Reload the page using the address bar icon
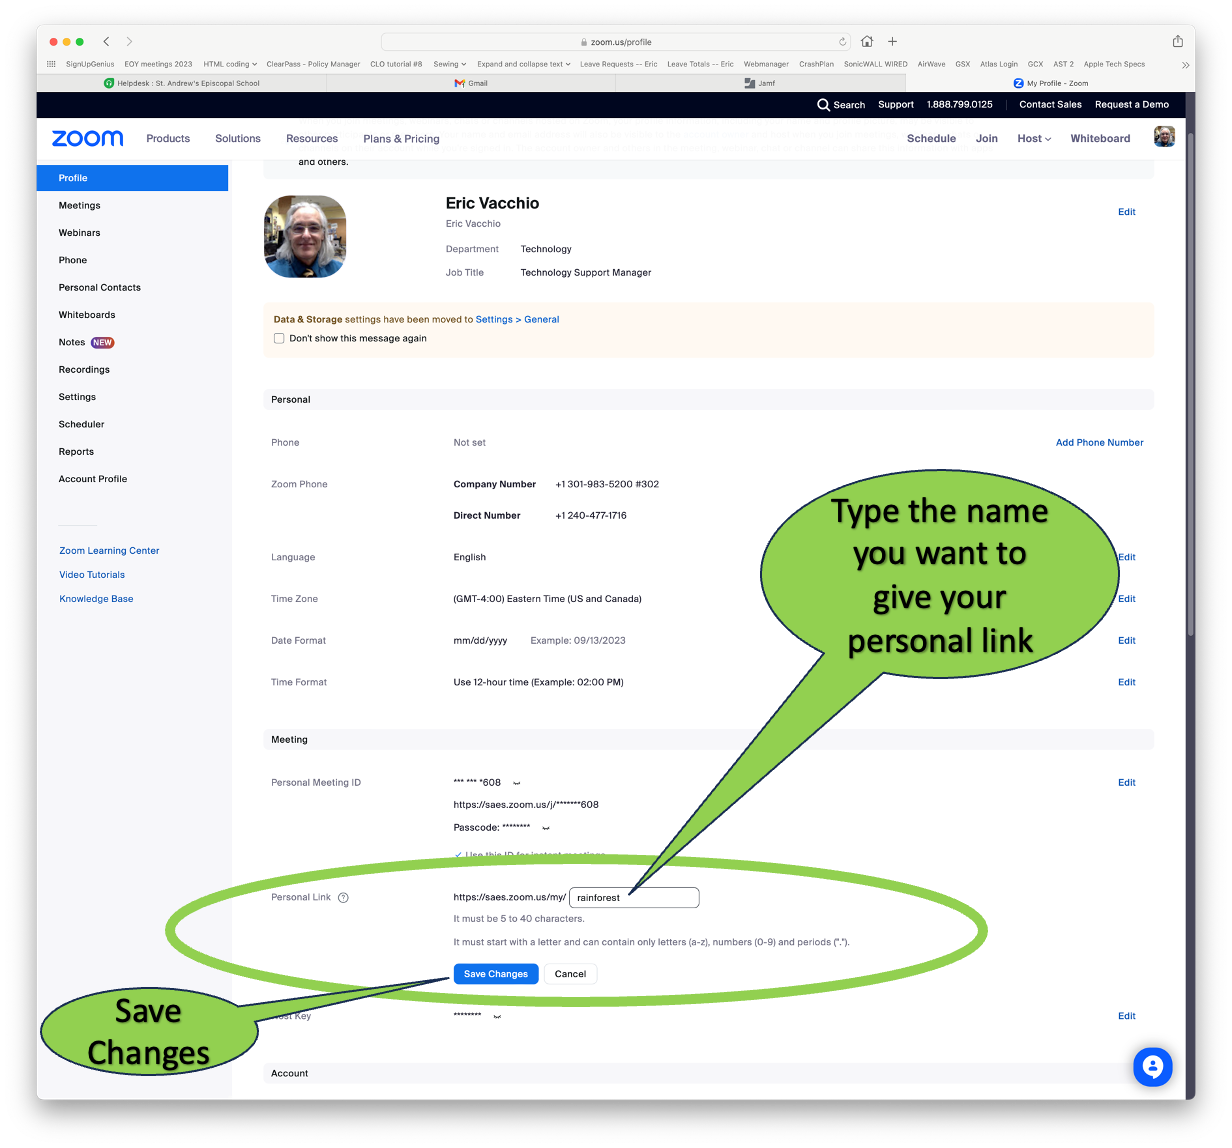1232x1148 pixels. click(x=842, y=42)
